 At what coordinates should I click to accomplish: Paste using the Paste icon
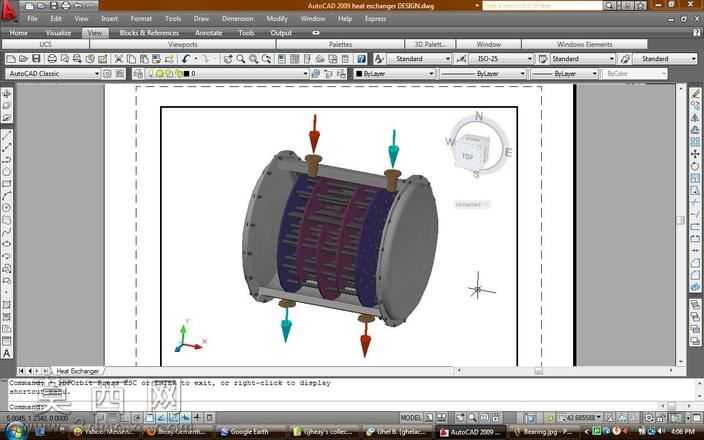(x=144, y=59)
